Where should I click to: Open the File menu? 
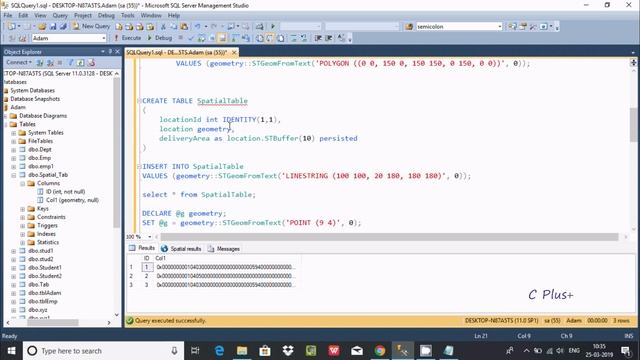[x=8, y=15]
